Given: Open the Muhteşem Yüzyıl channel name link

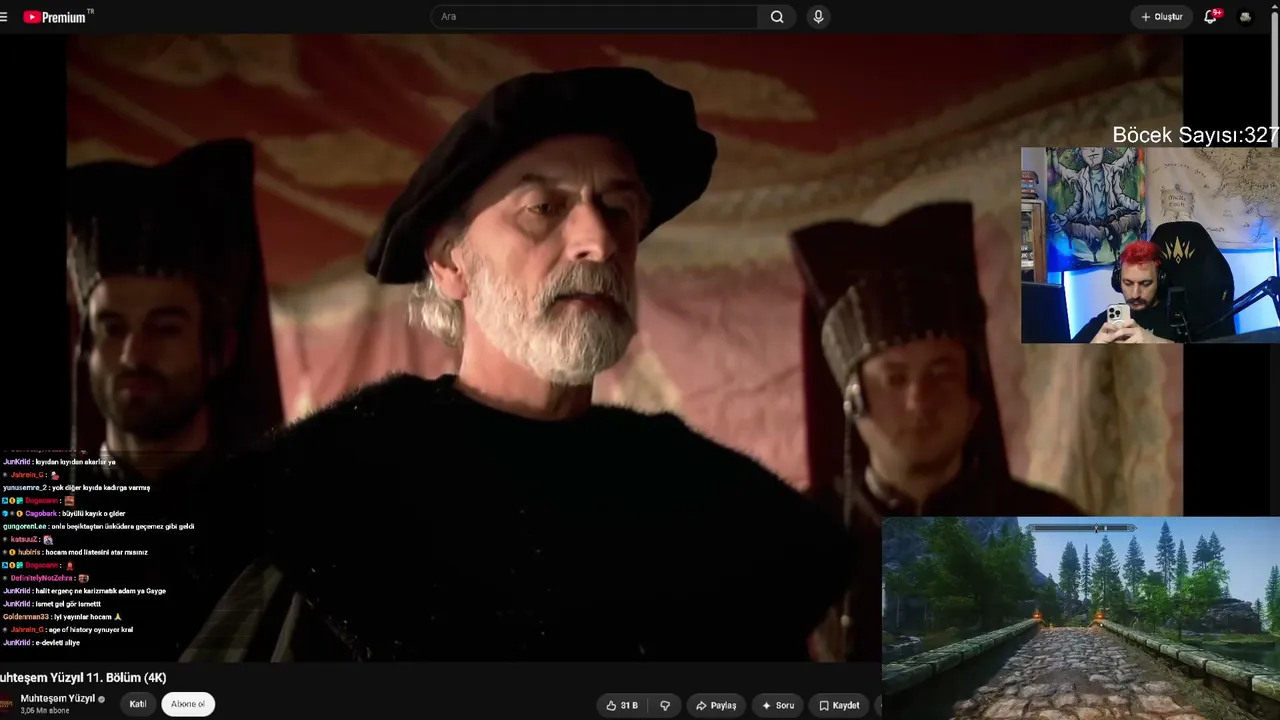Looking at the screenshot, I should 58,698.
